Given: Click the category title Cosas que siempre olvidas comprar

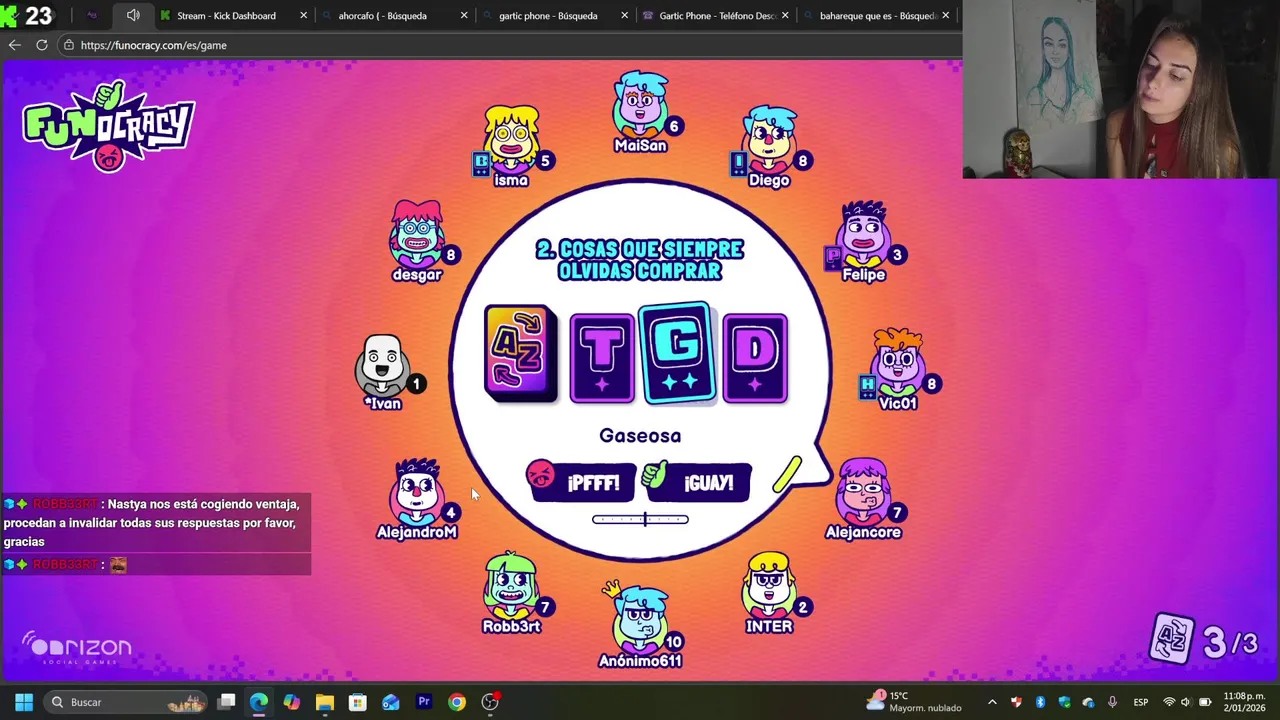Looking at the screenshot, I should (640, 260).
